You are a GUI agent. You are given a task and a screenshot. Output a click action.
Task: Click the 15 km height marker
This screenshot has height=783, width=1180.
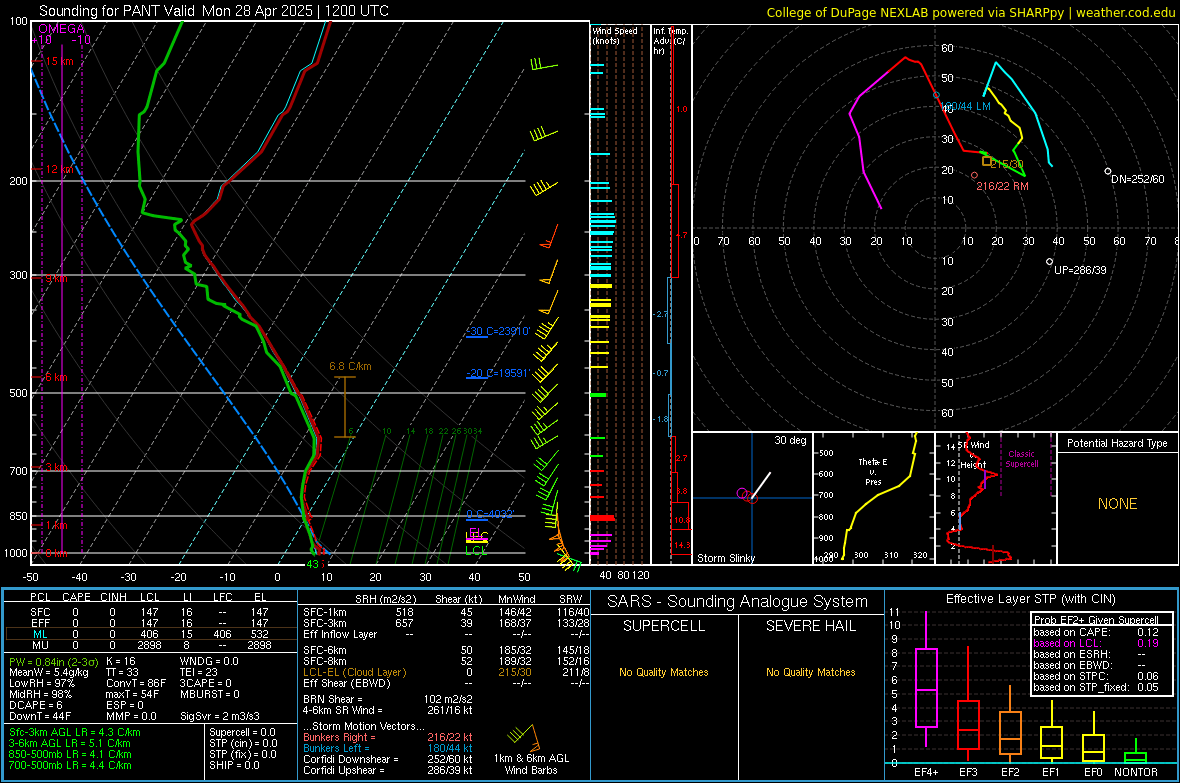click(59, 61)
